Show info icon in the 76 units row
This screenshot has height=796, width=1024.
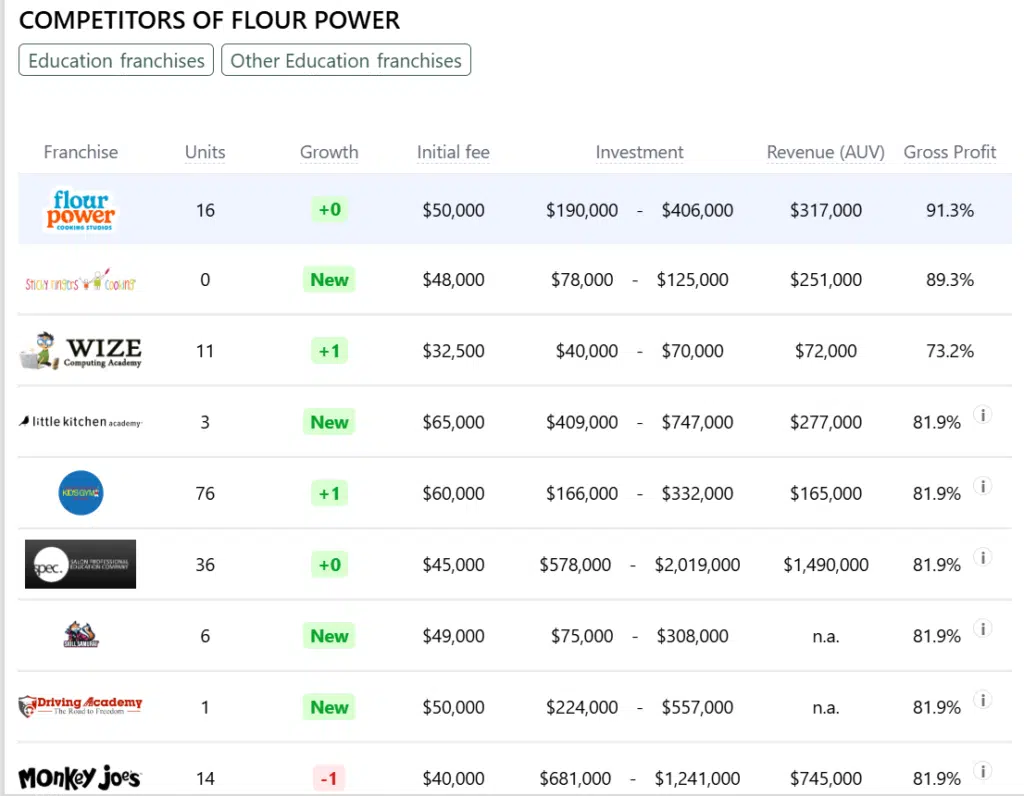983,486
